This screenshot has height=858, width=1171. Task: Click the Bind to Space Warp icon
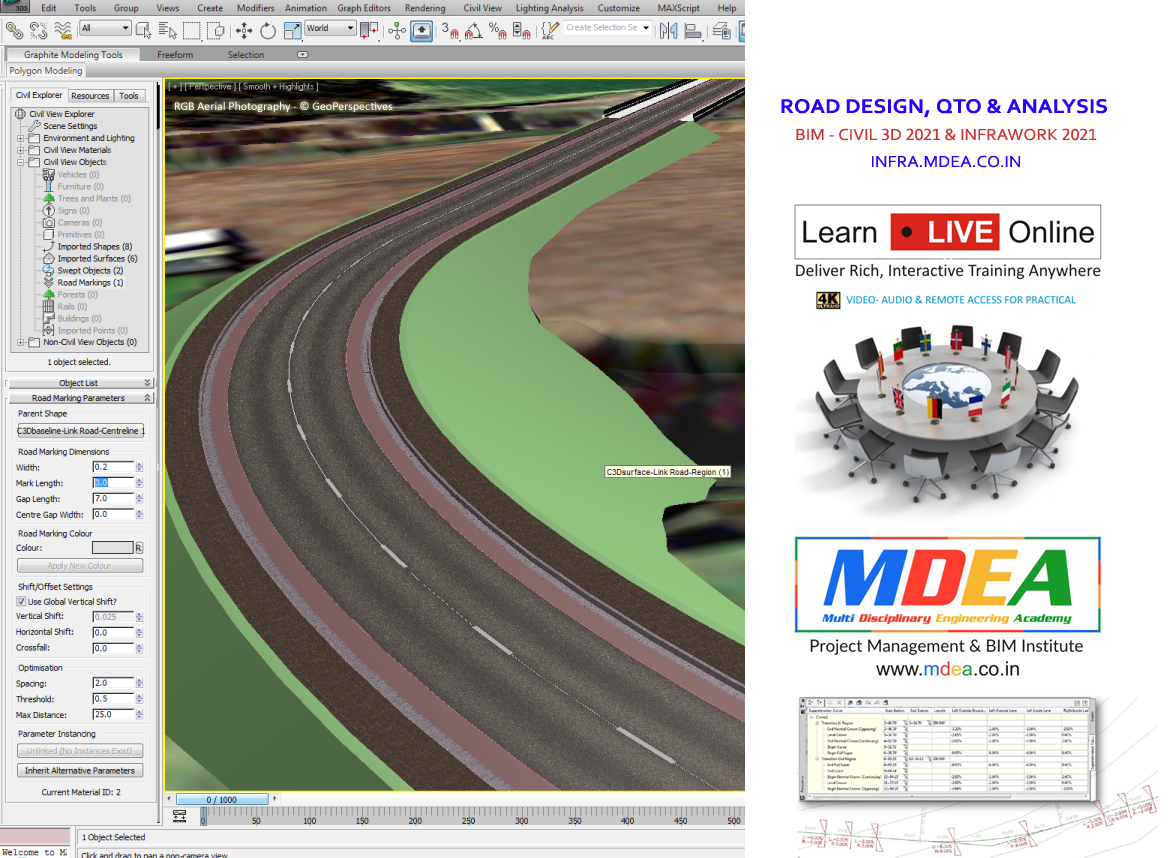[x=63, y=31]
